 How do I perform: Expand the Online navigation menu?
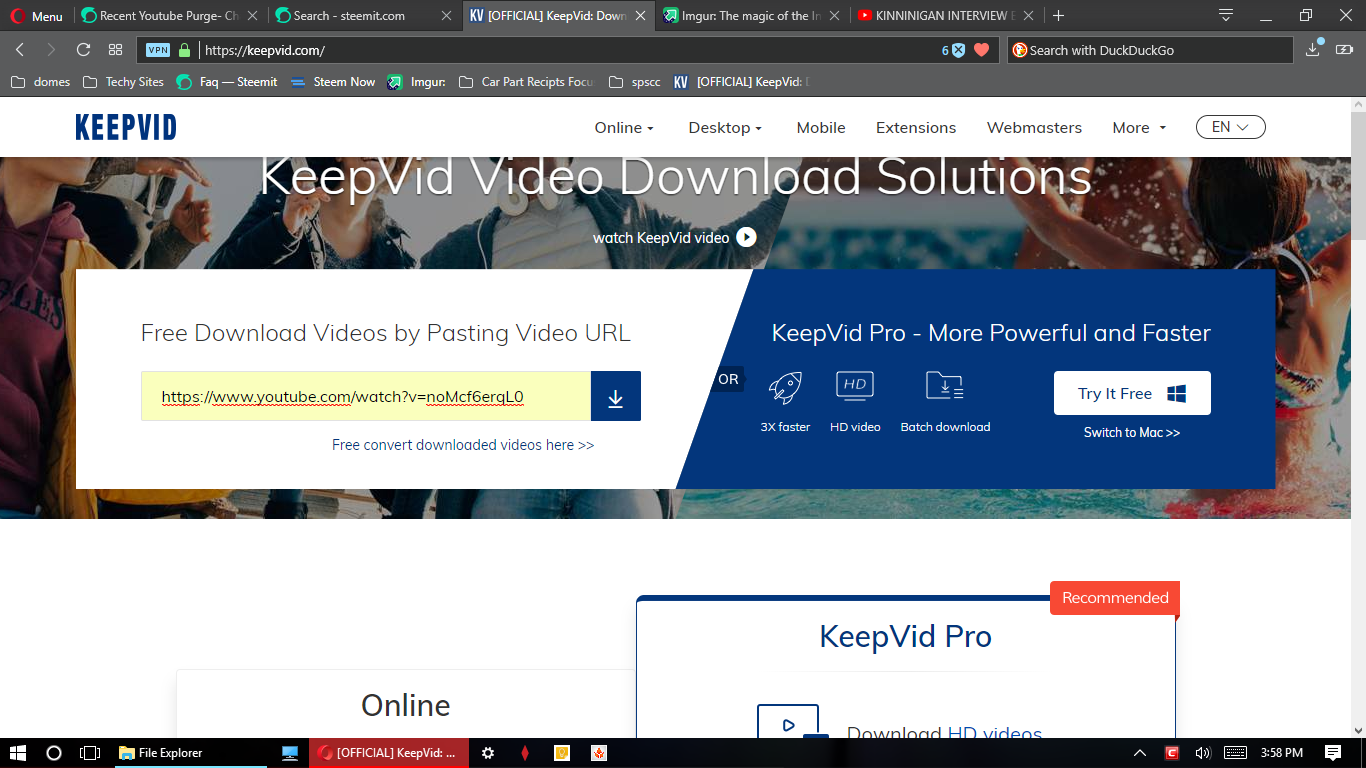click(624, 128)
